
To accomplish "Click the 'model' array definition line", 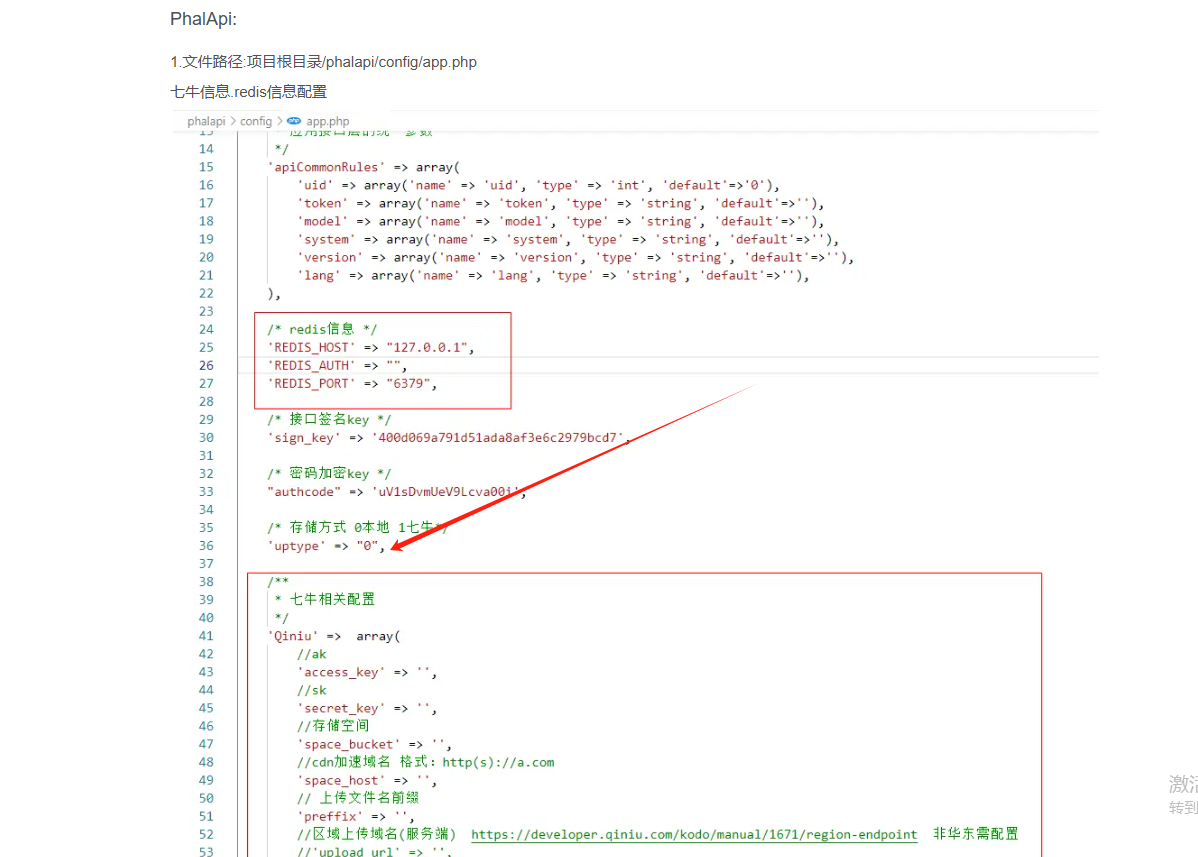I will 560,221.
